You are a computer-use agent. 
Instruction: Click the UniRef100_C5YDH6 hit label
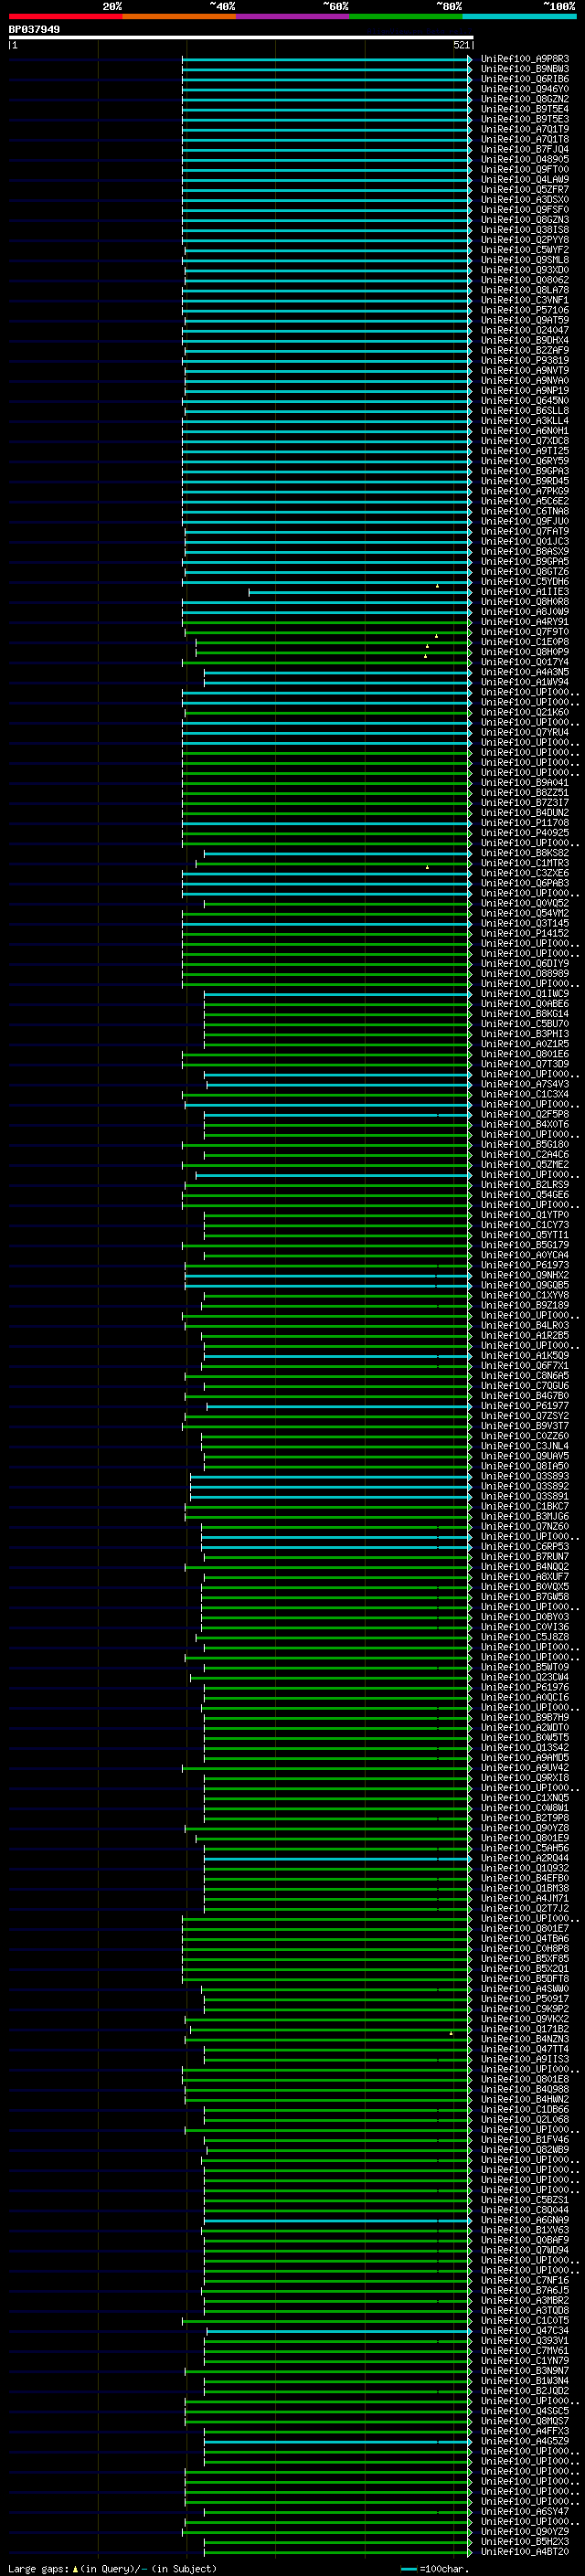pyautogui.click(x=525, y=581)
